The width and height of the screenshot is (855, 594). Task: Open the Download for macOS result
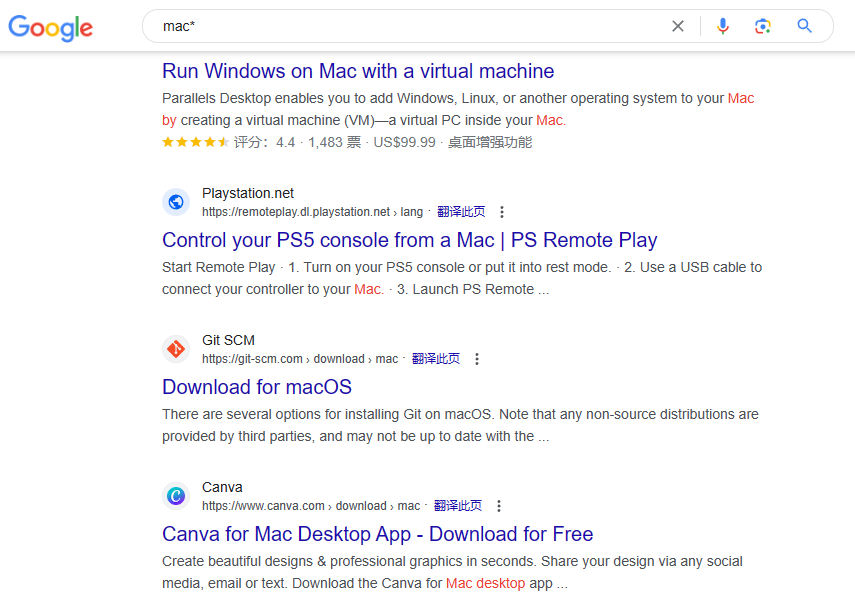257,387
